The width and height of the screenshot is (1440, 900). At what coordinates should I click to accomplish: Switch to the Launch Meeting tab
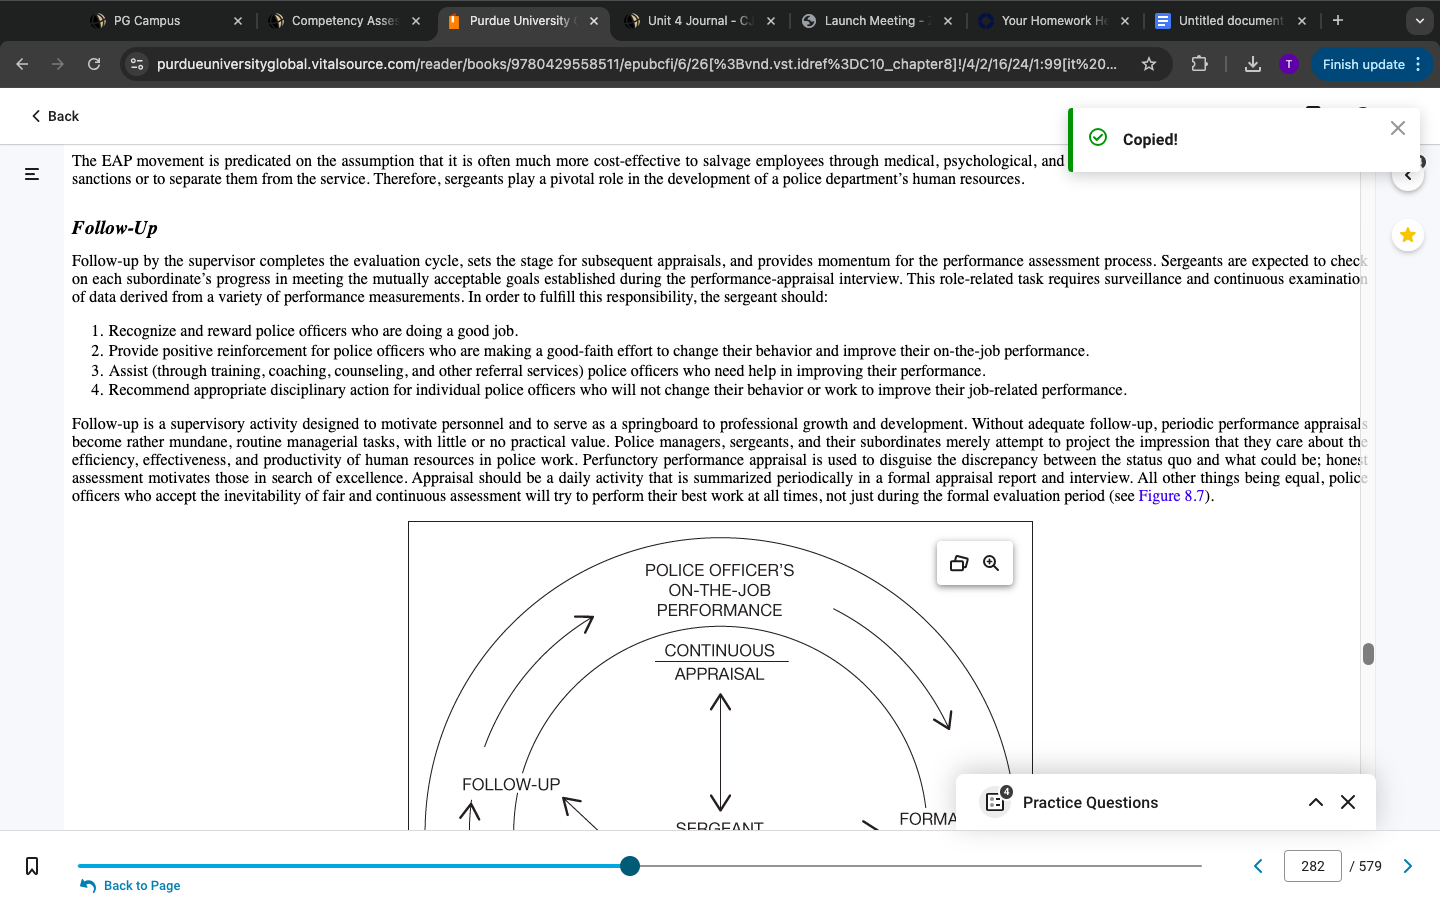[877, 20]
